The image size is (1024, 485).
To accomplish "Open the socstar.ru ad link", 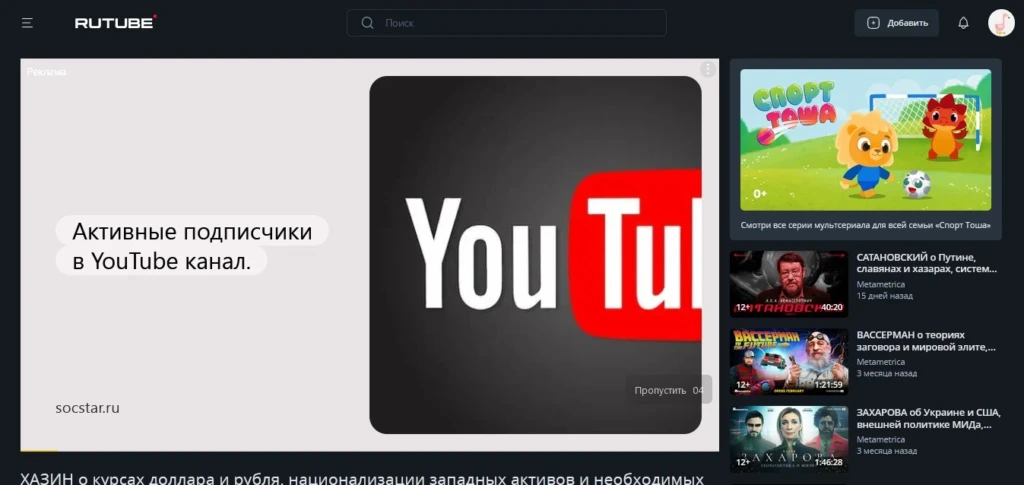I will pos(88,408).
